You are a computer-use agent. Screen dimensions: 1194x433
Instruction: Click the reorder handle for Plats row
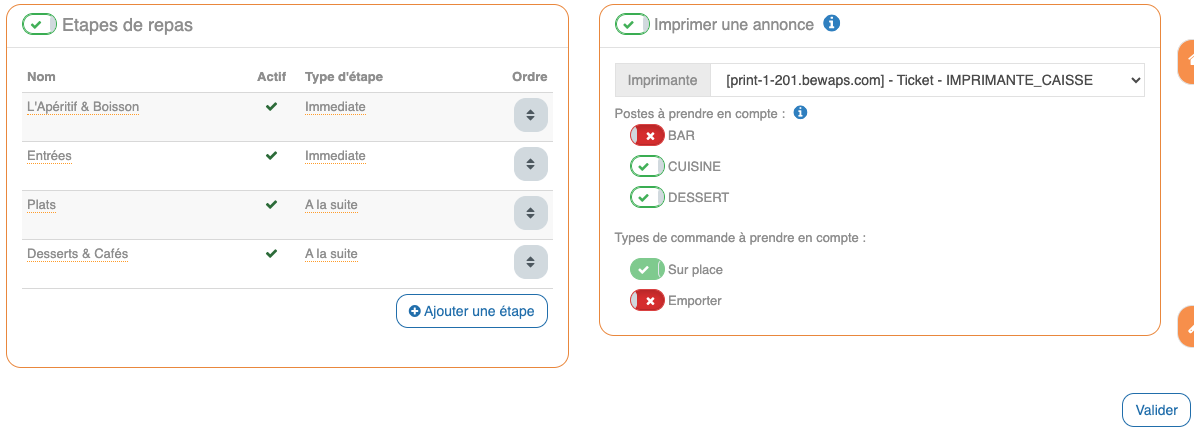(530, 213)
